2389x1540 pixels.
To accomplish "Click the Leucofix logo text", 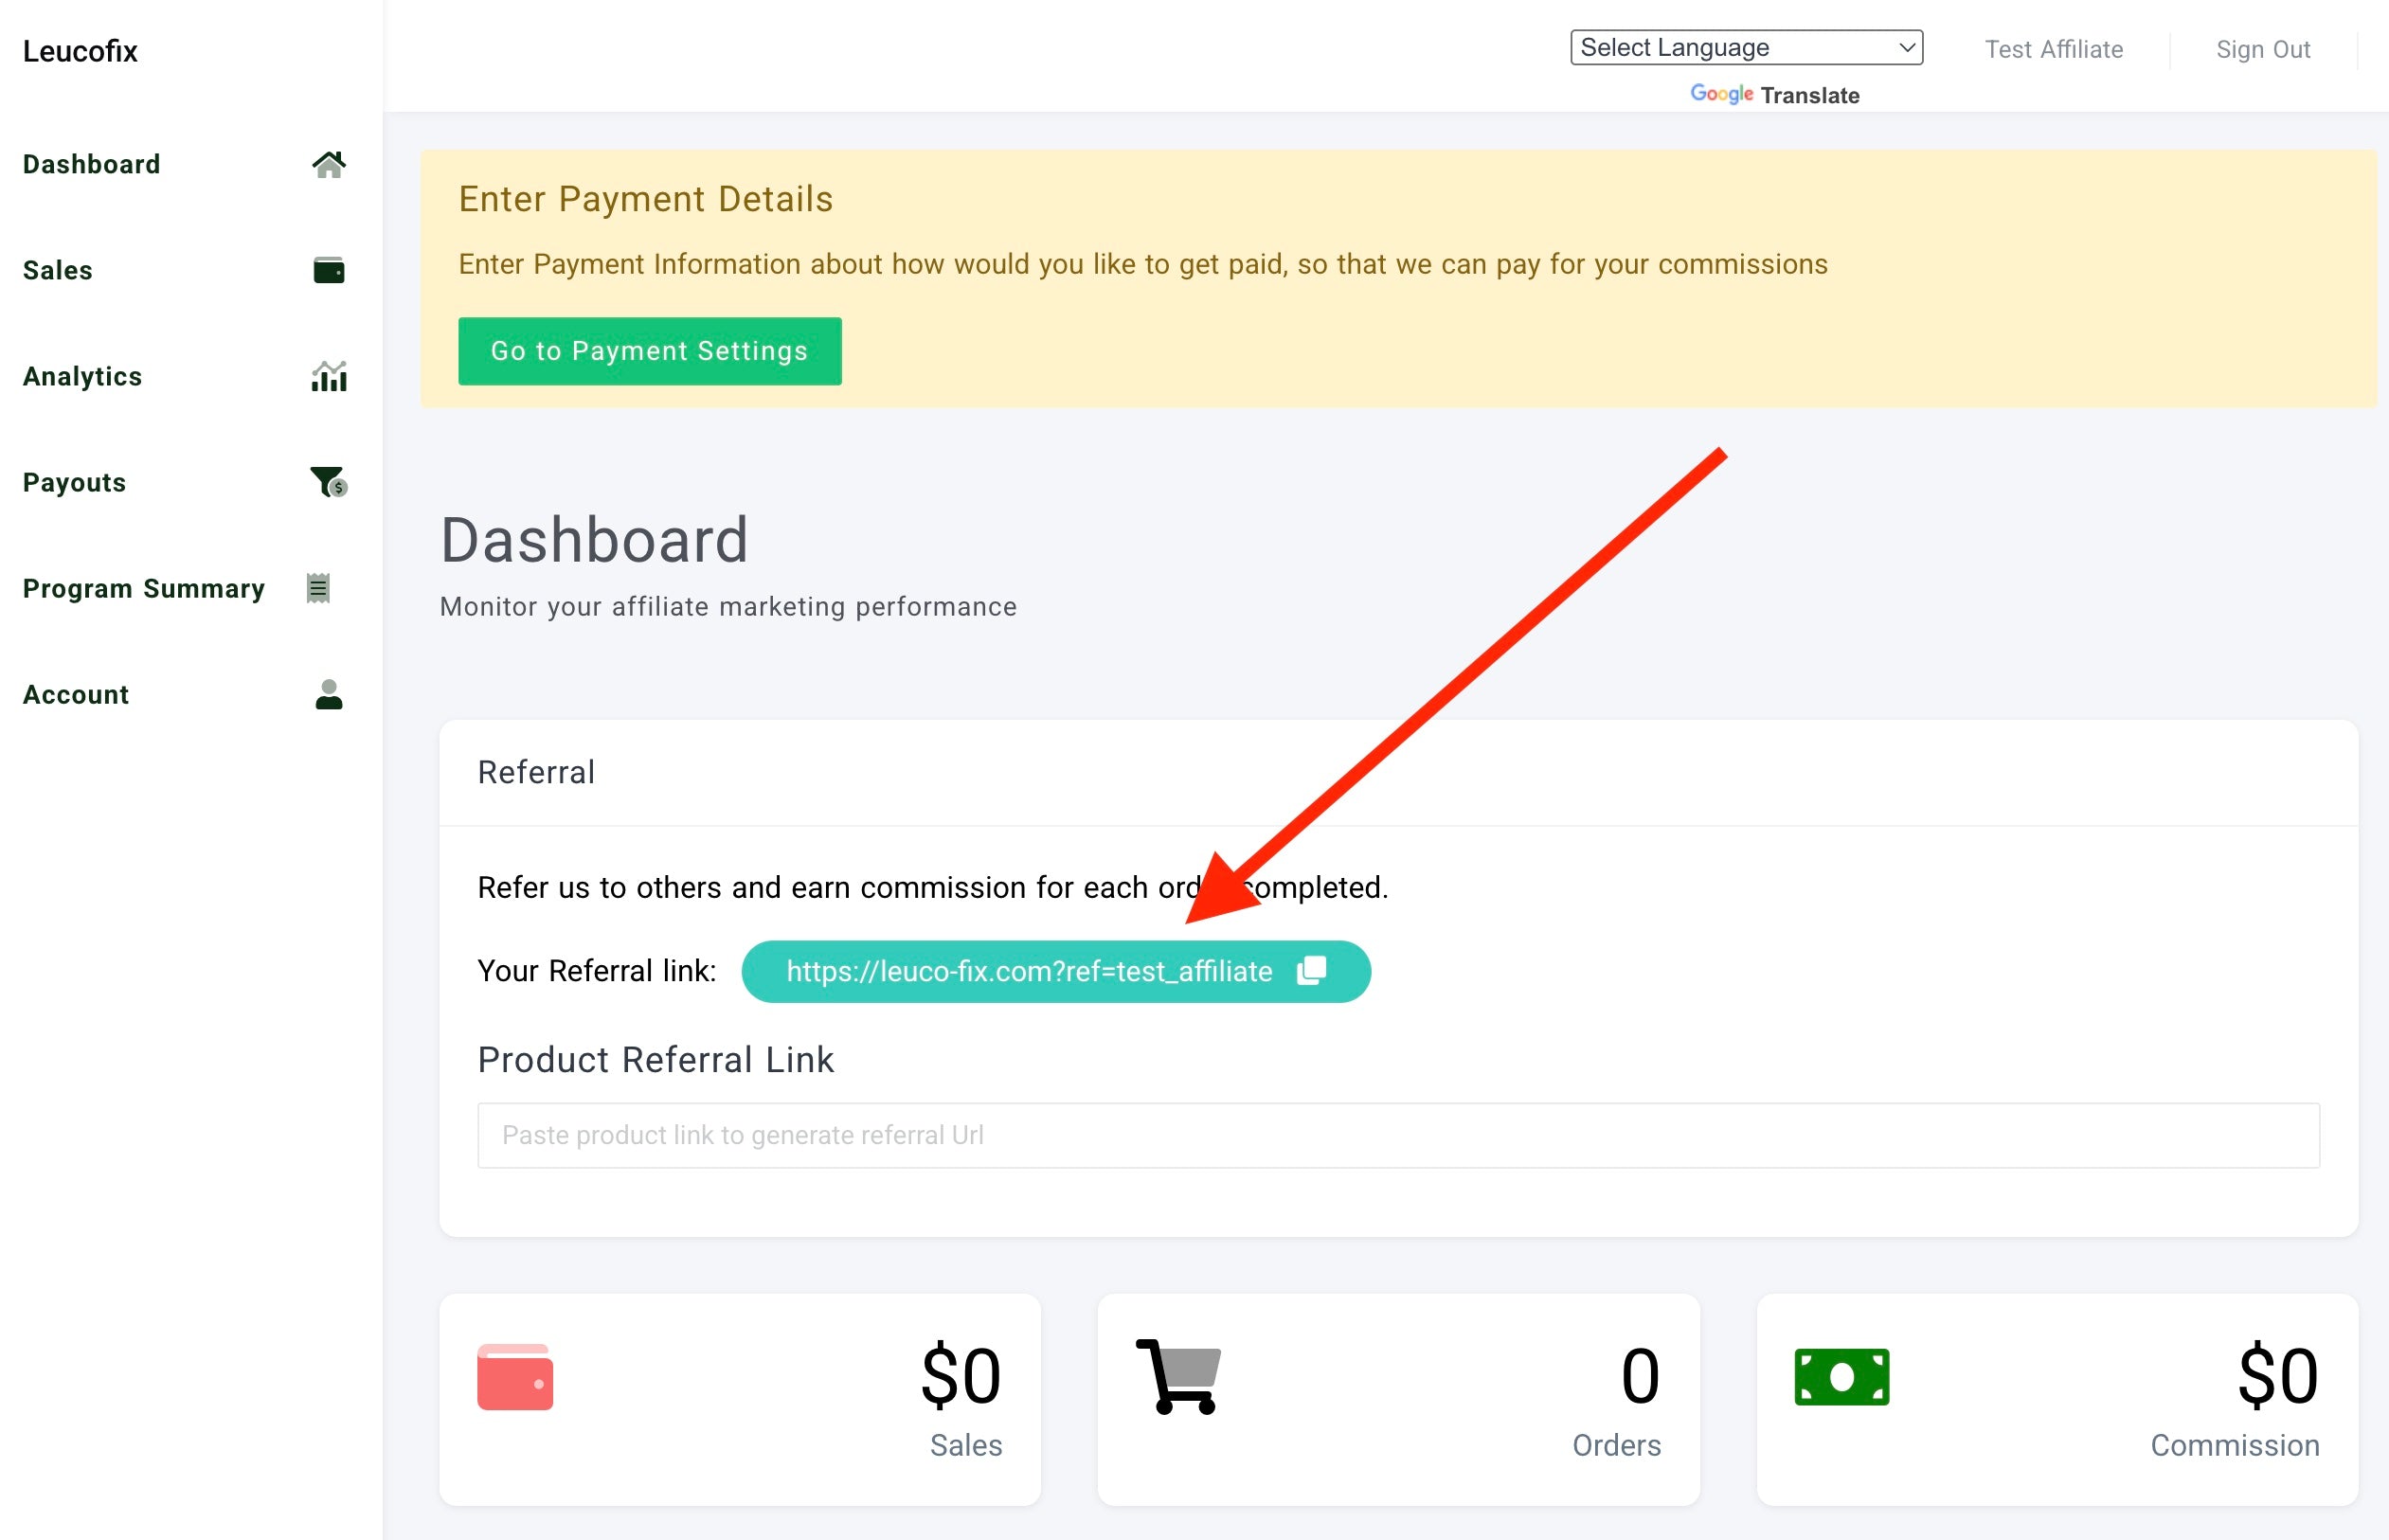I will coord(80,52).
